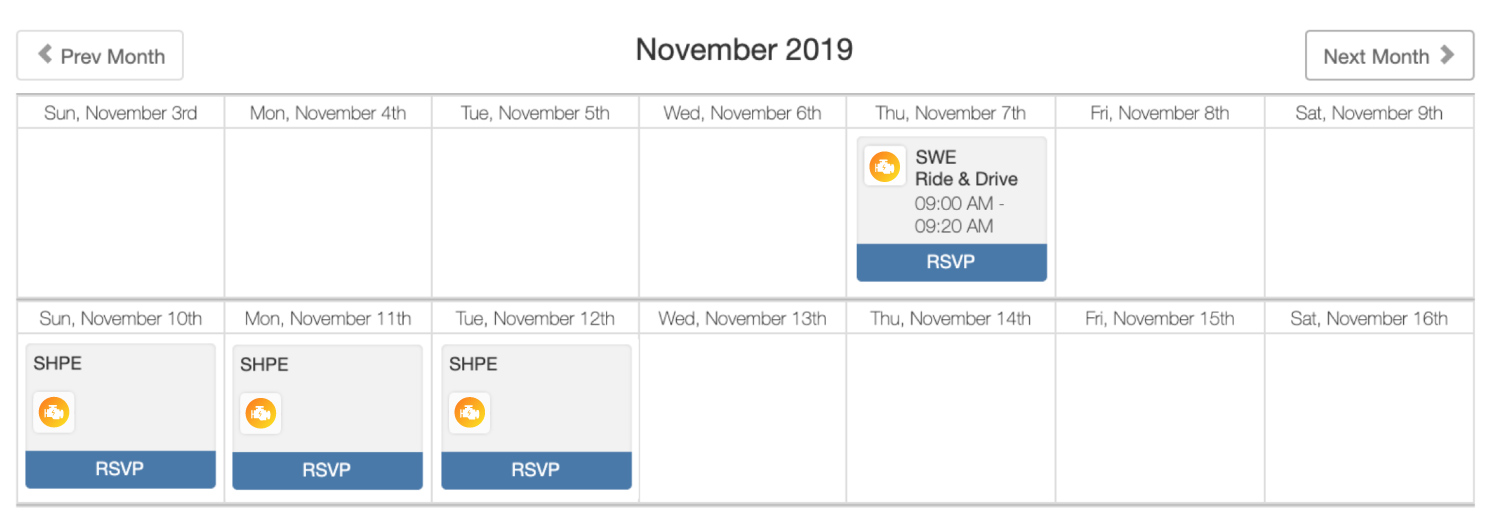The image size is (1490, 514).
Task: Click the SHPE icon on November 10th
Action: click(54, 412)
